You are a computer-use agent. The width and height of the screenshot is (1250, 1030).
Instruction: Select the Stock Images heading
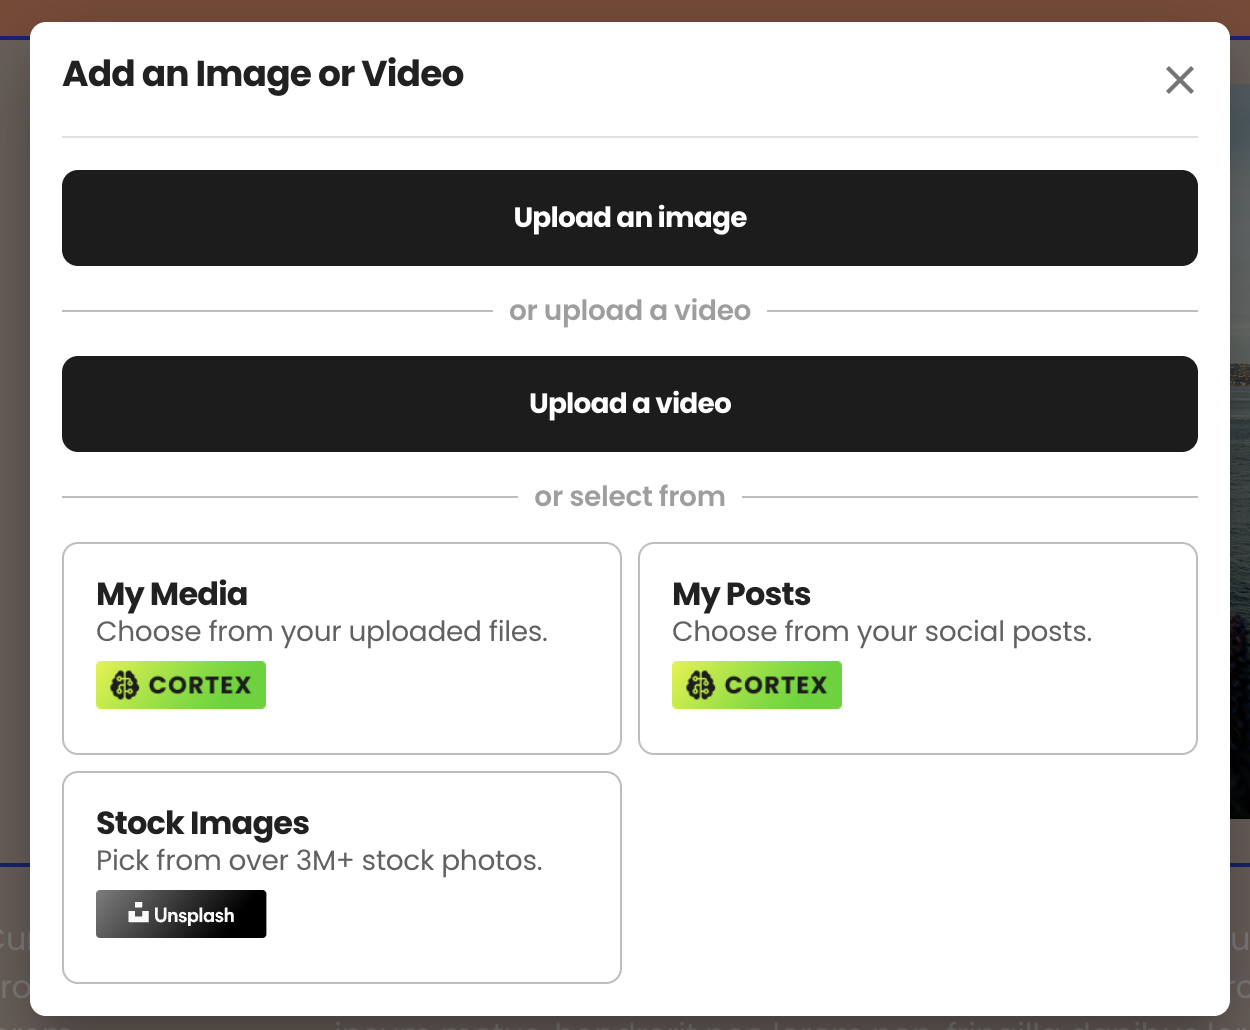click(x=203, y=823)
